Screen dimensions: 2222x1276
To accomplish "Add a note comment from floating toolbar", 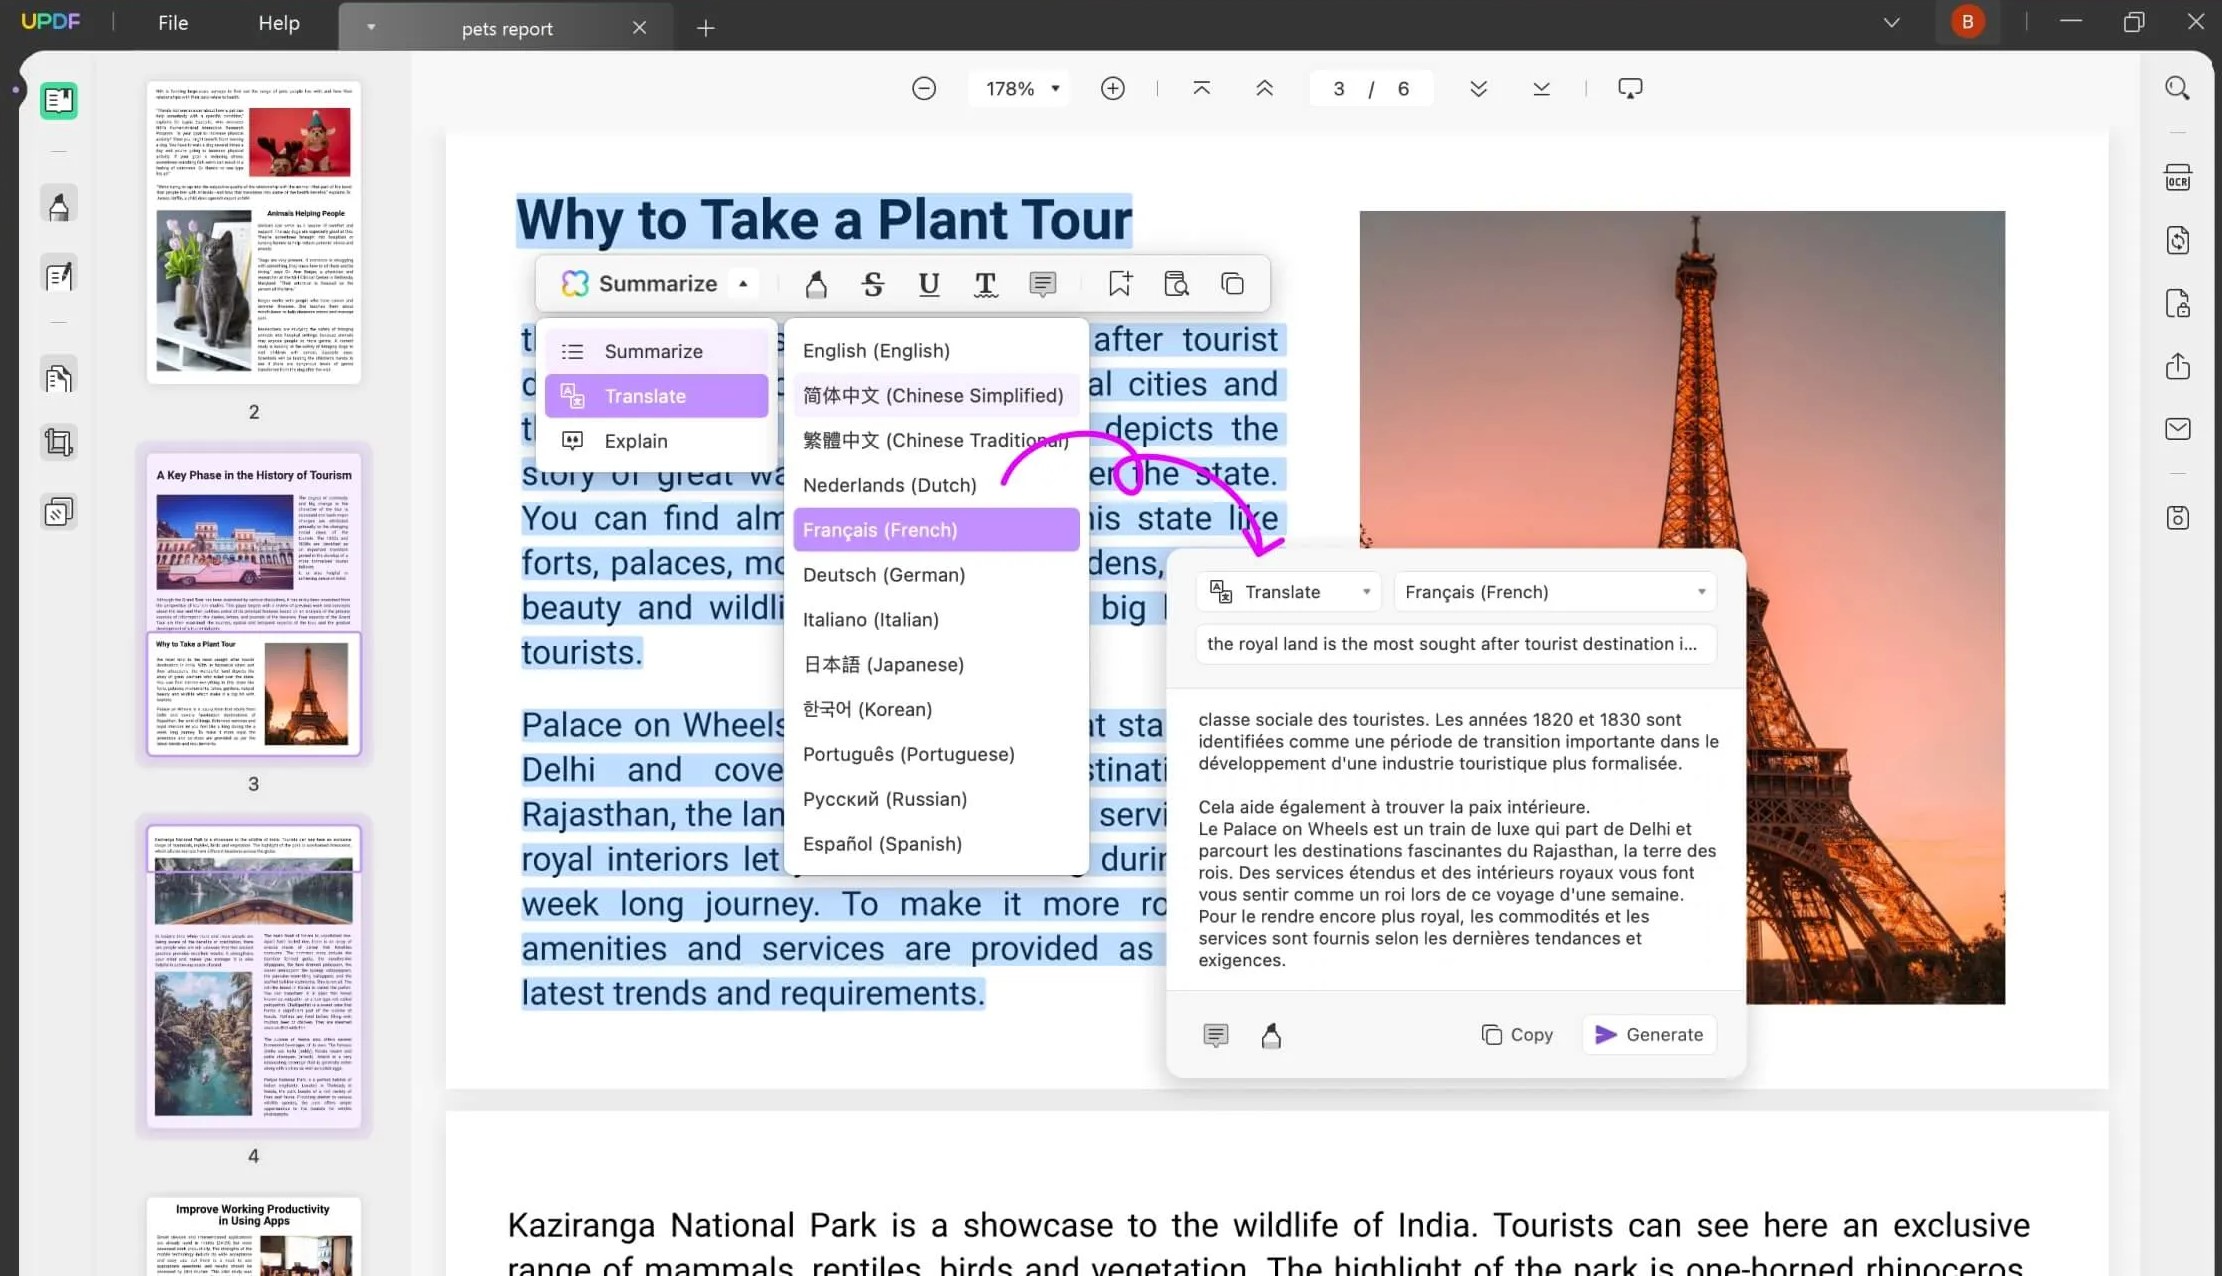I will 1042,284.
